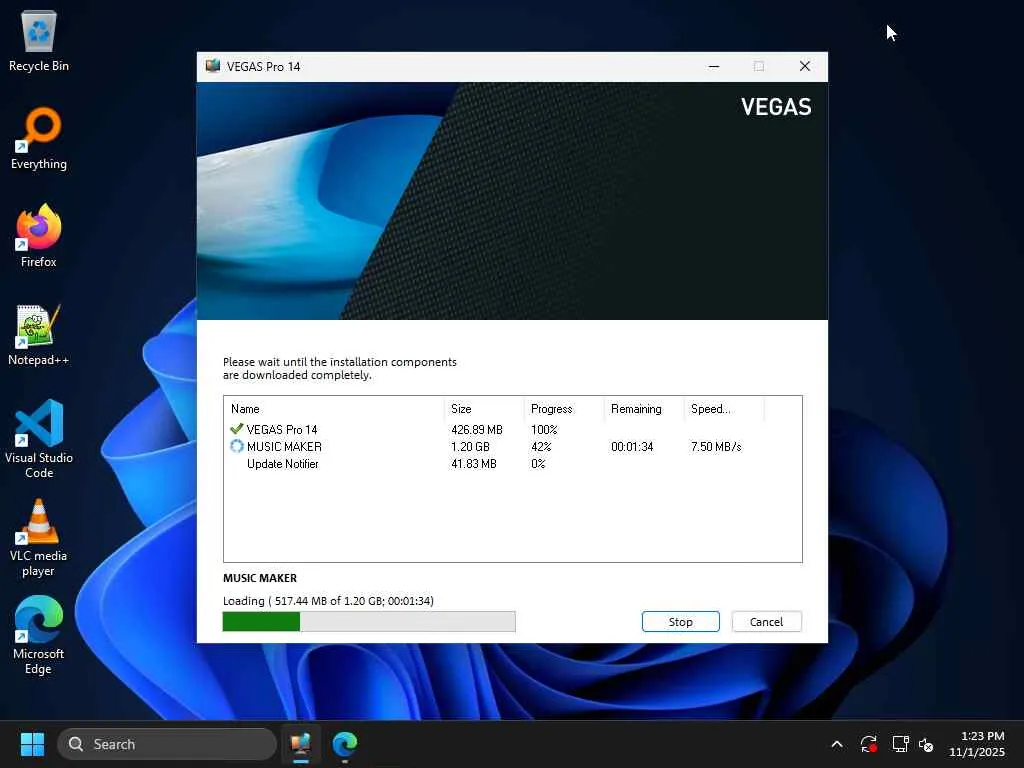Show hidden system tray icons

837,744
